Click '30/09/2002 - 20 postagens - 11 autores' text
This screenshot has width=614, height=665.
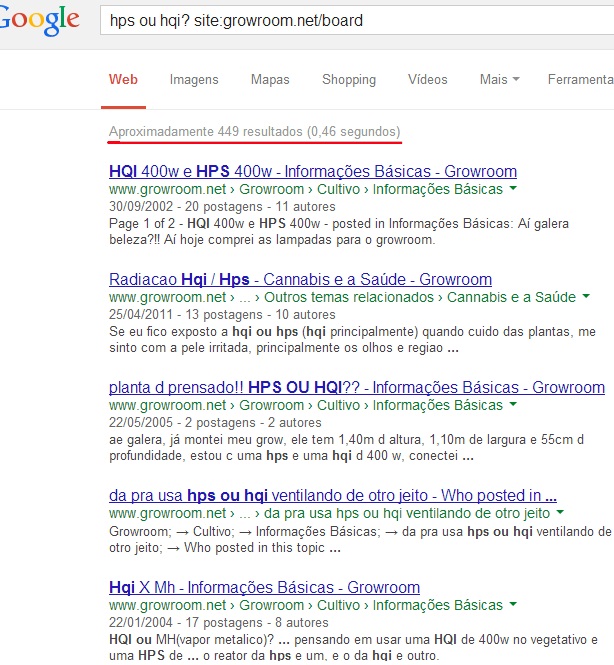(222, 207)
